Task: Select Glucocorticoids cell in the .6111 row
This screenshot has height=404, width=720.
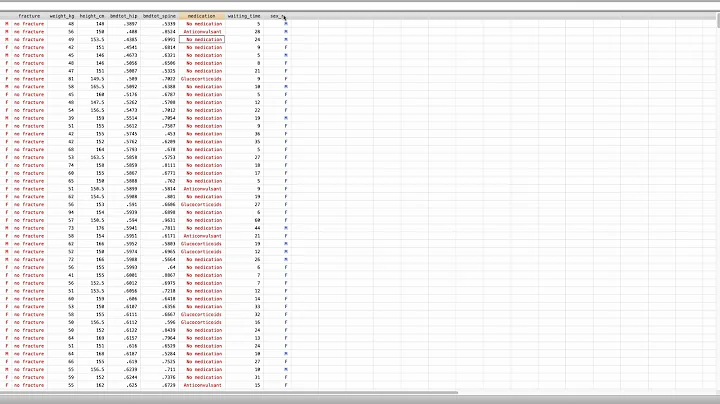Action: click(x=202, y=314)
